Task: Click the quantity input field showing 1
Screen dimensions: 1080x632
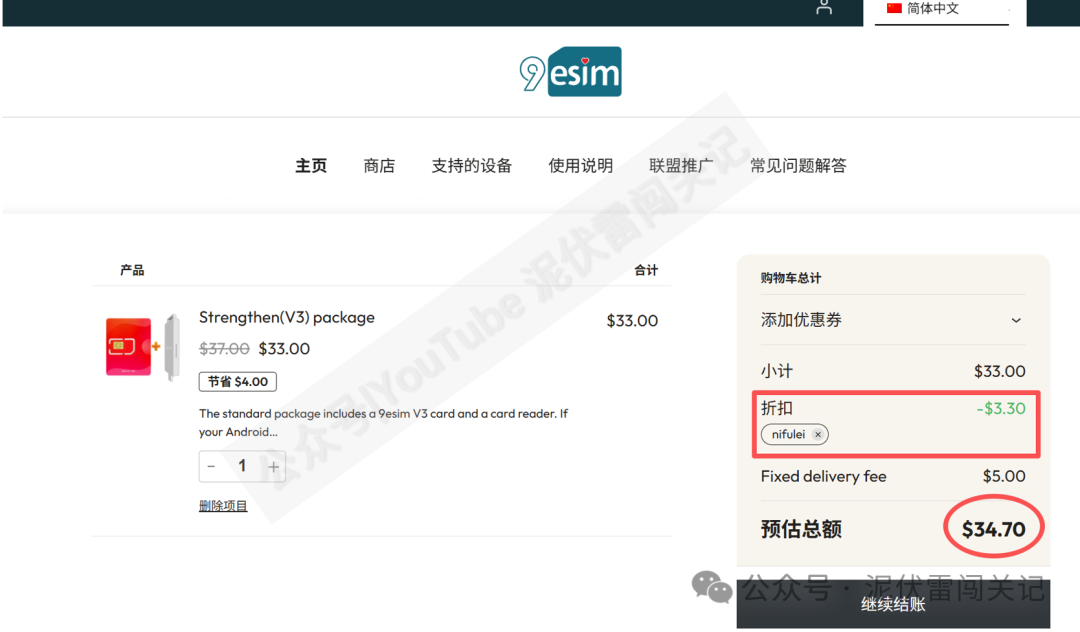Action: coord(242,466)
